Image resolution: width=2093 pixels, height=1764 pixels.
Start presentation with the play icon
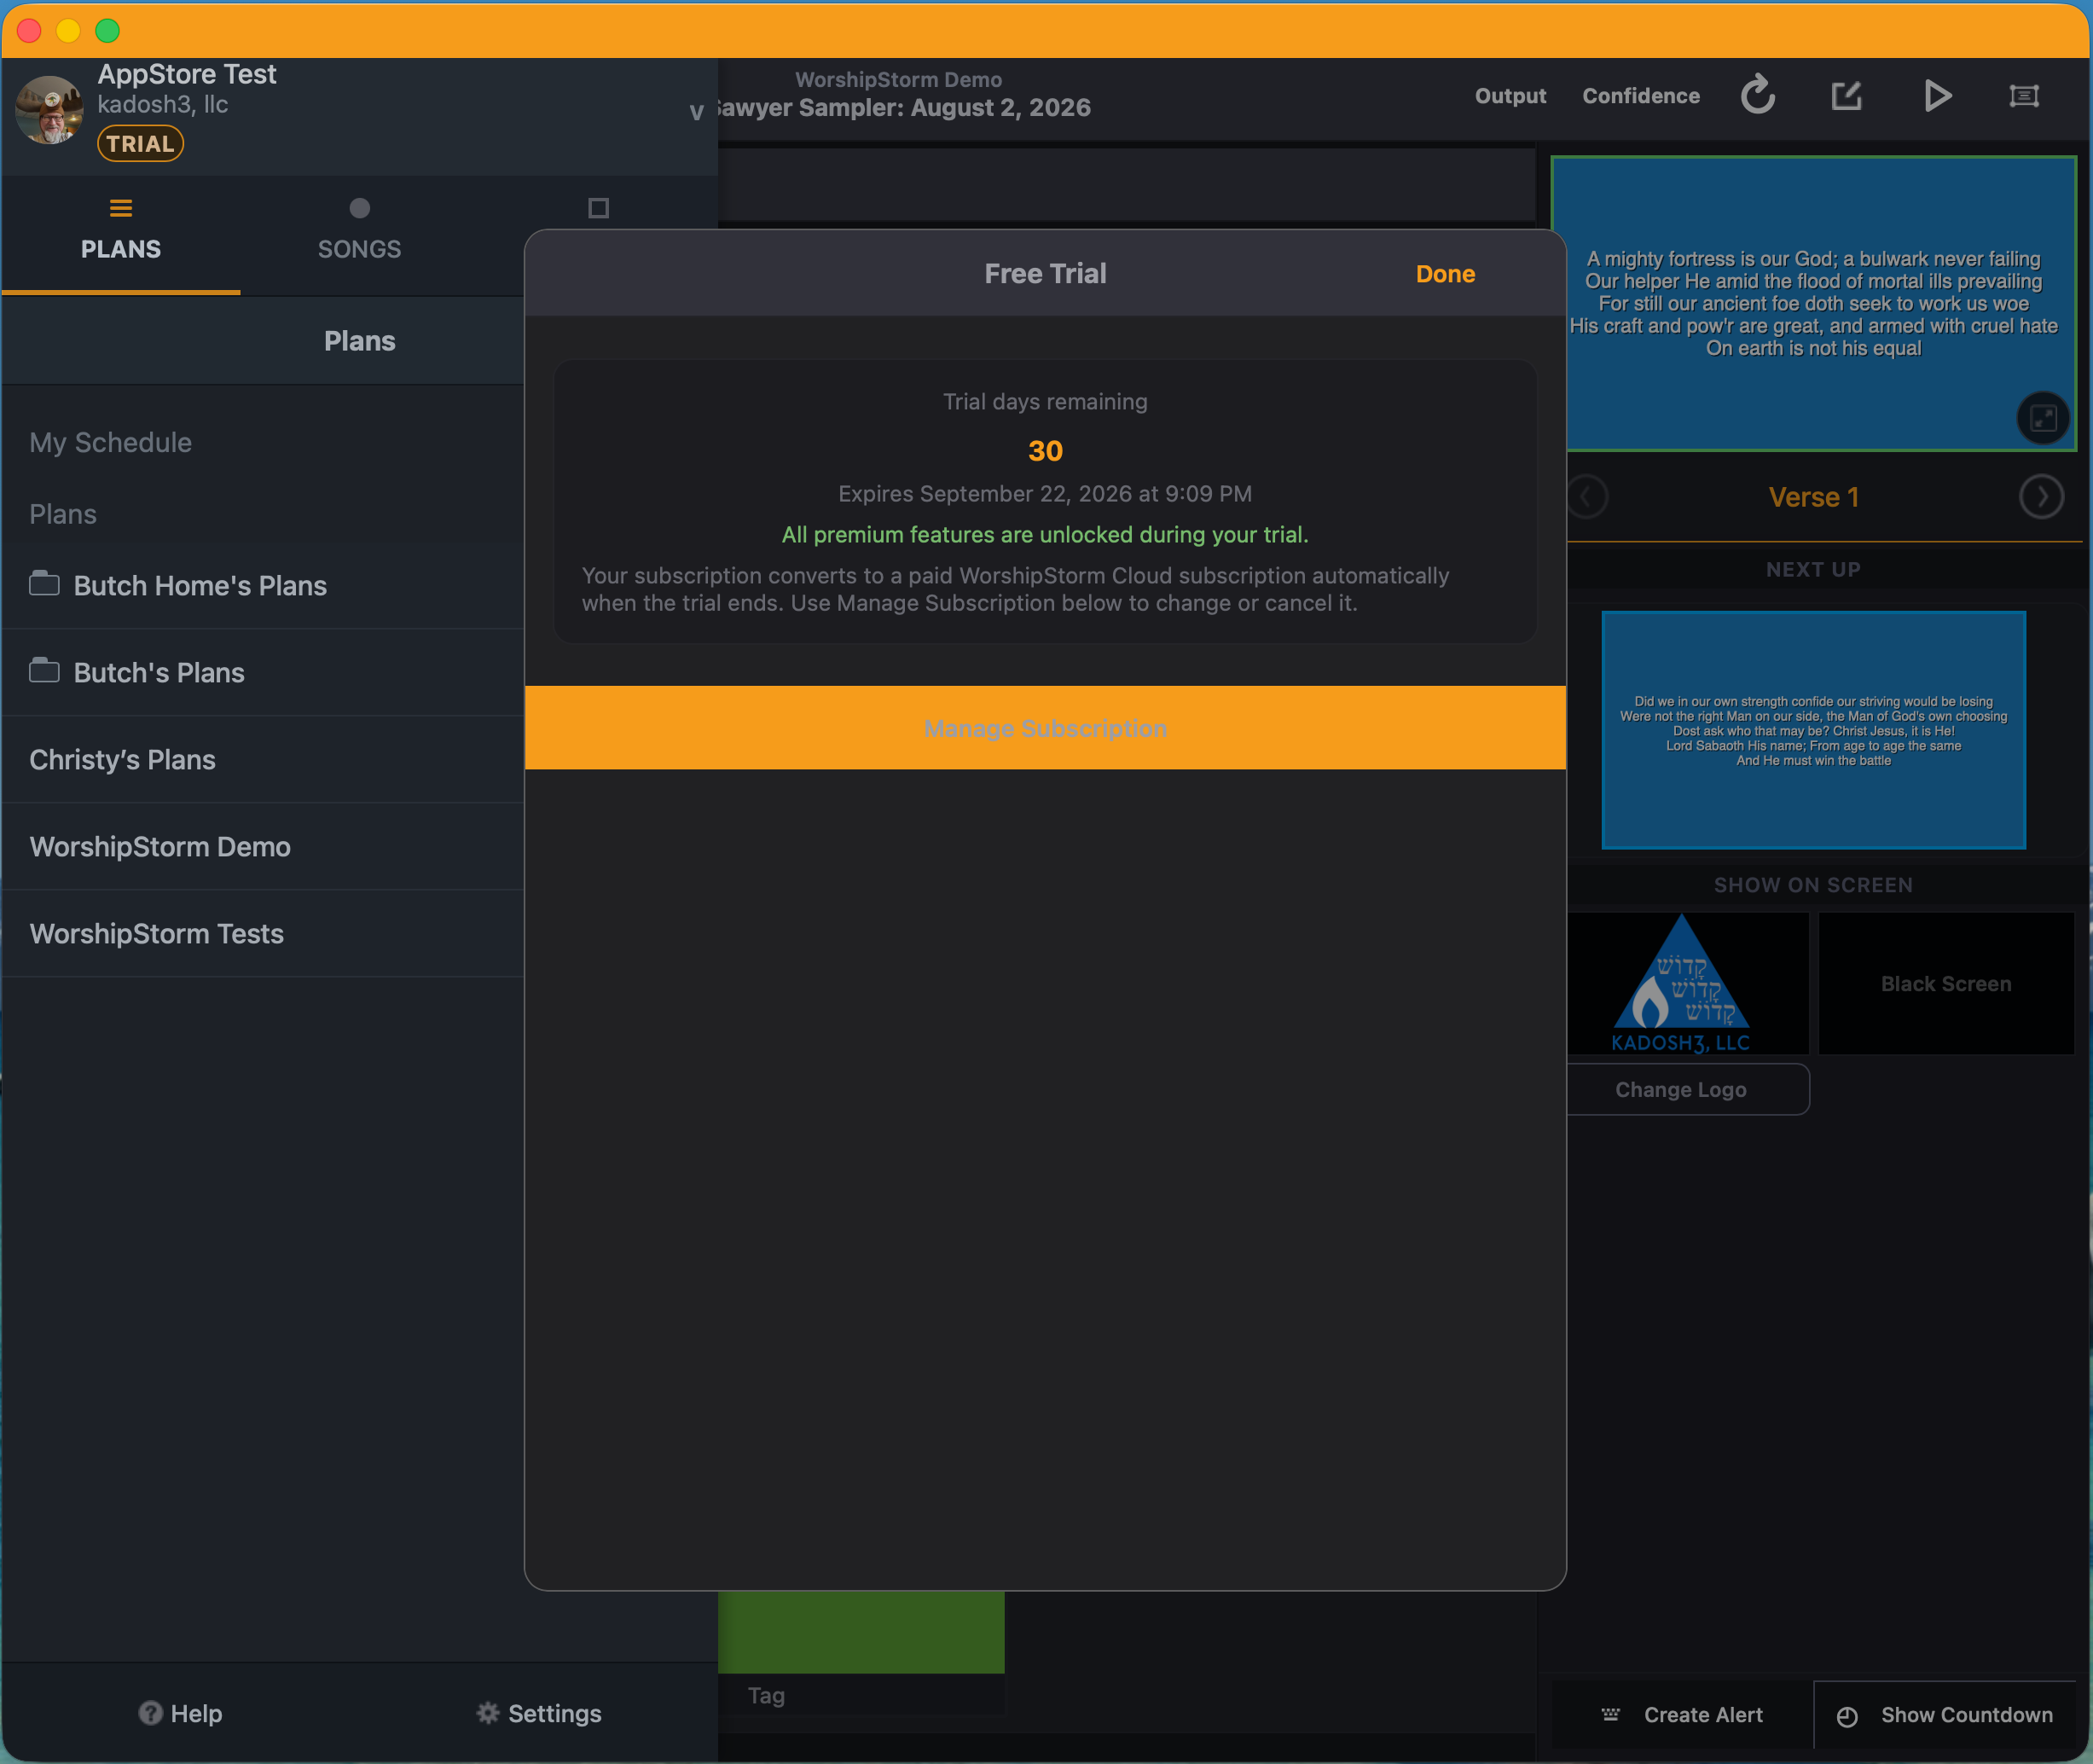point(1937,96)
